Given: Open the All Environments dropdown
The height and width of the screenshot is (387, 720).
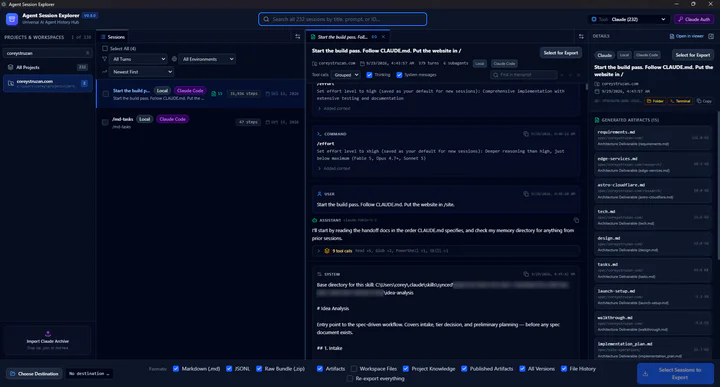Looking at the screenshot, I should 208,59.
